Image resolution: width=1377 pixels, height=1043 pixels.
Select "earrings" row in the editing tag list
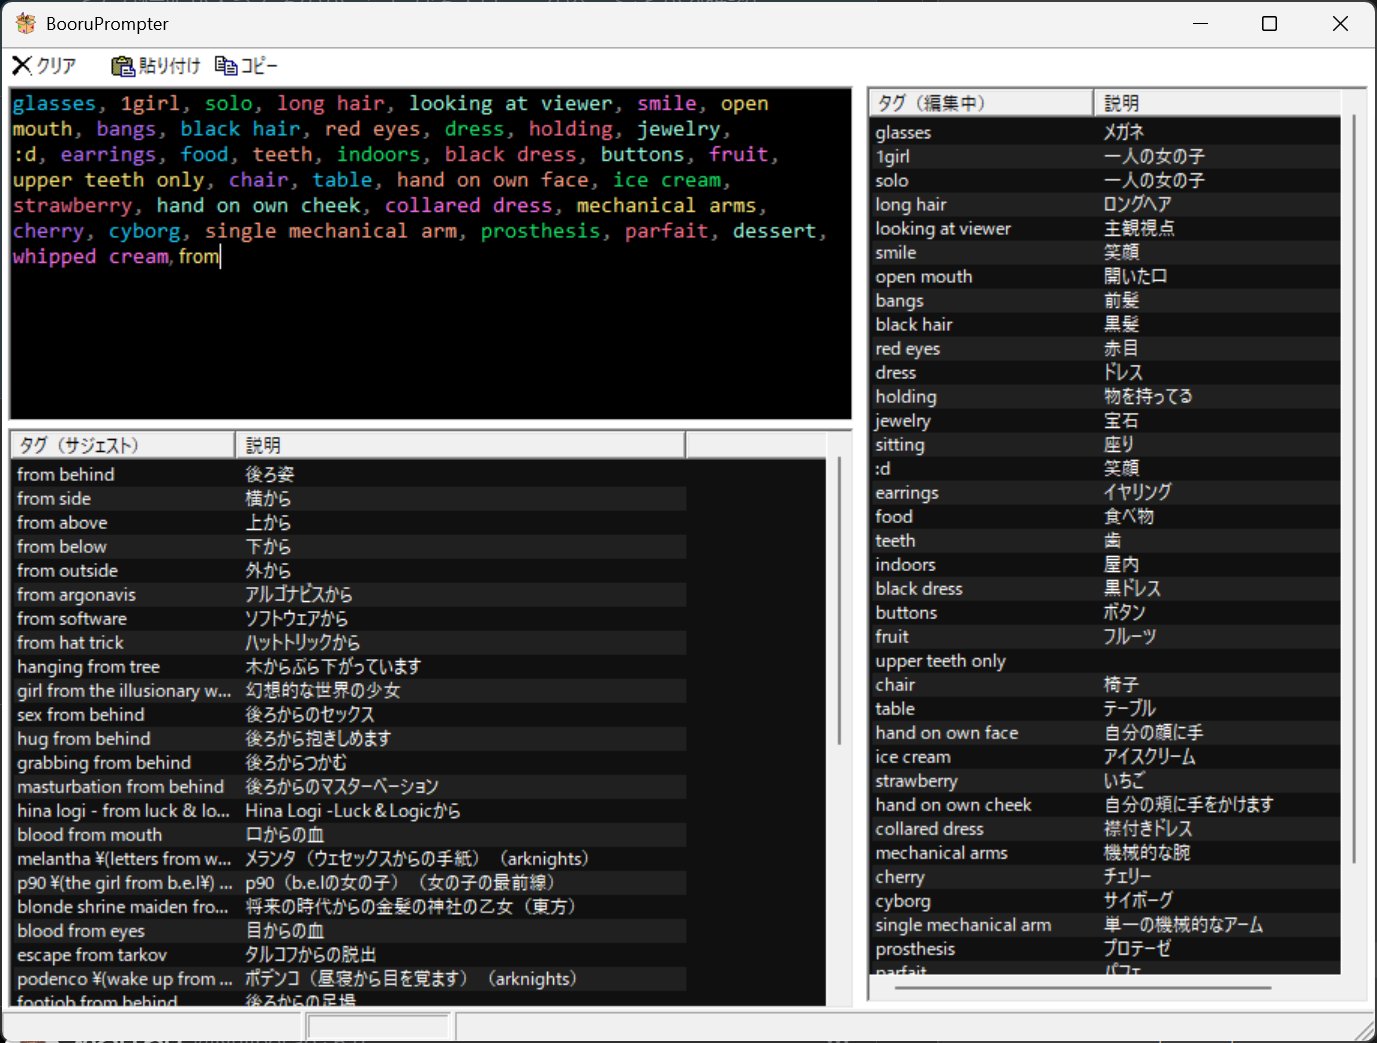click(x=1105, y=492)
